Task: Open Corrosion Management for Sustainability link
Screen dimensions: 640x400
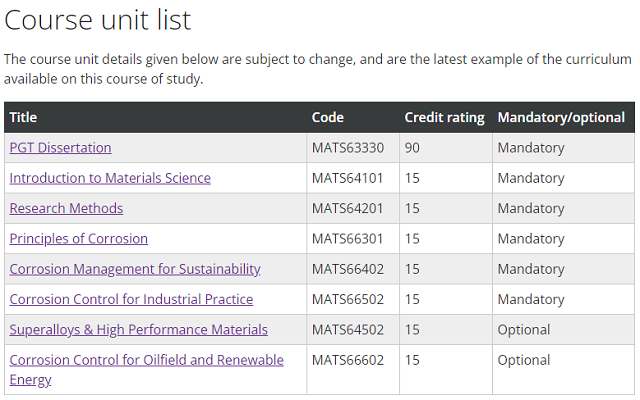Action: coord(135,269)
